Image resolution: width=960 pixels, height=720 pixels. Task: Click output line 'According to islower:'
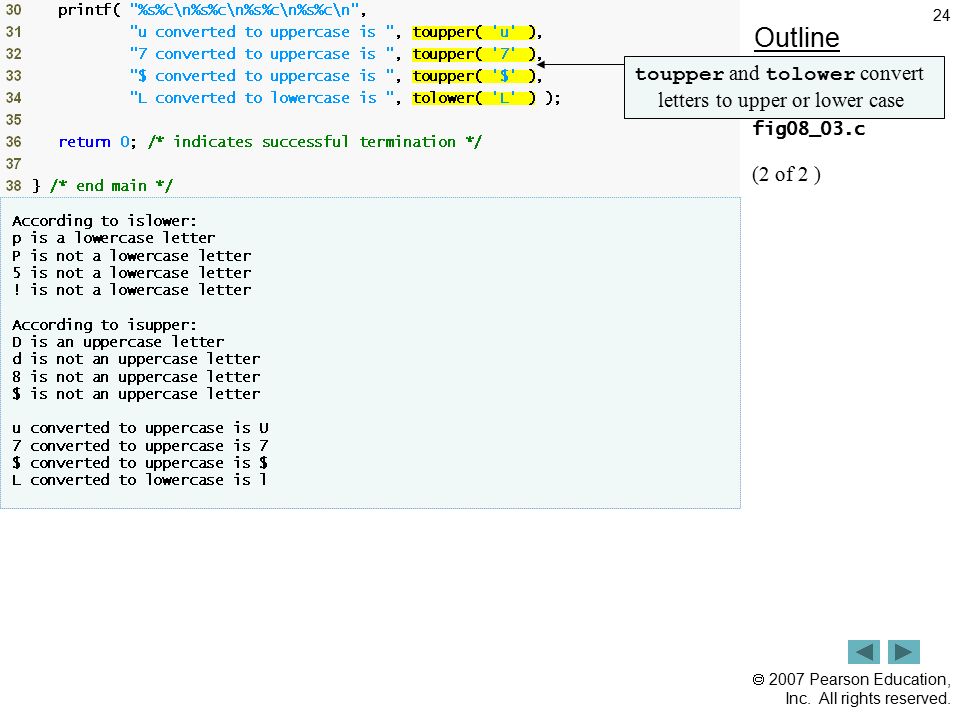pos(105,221)
